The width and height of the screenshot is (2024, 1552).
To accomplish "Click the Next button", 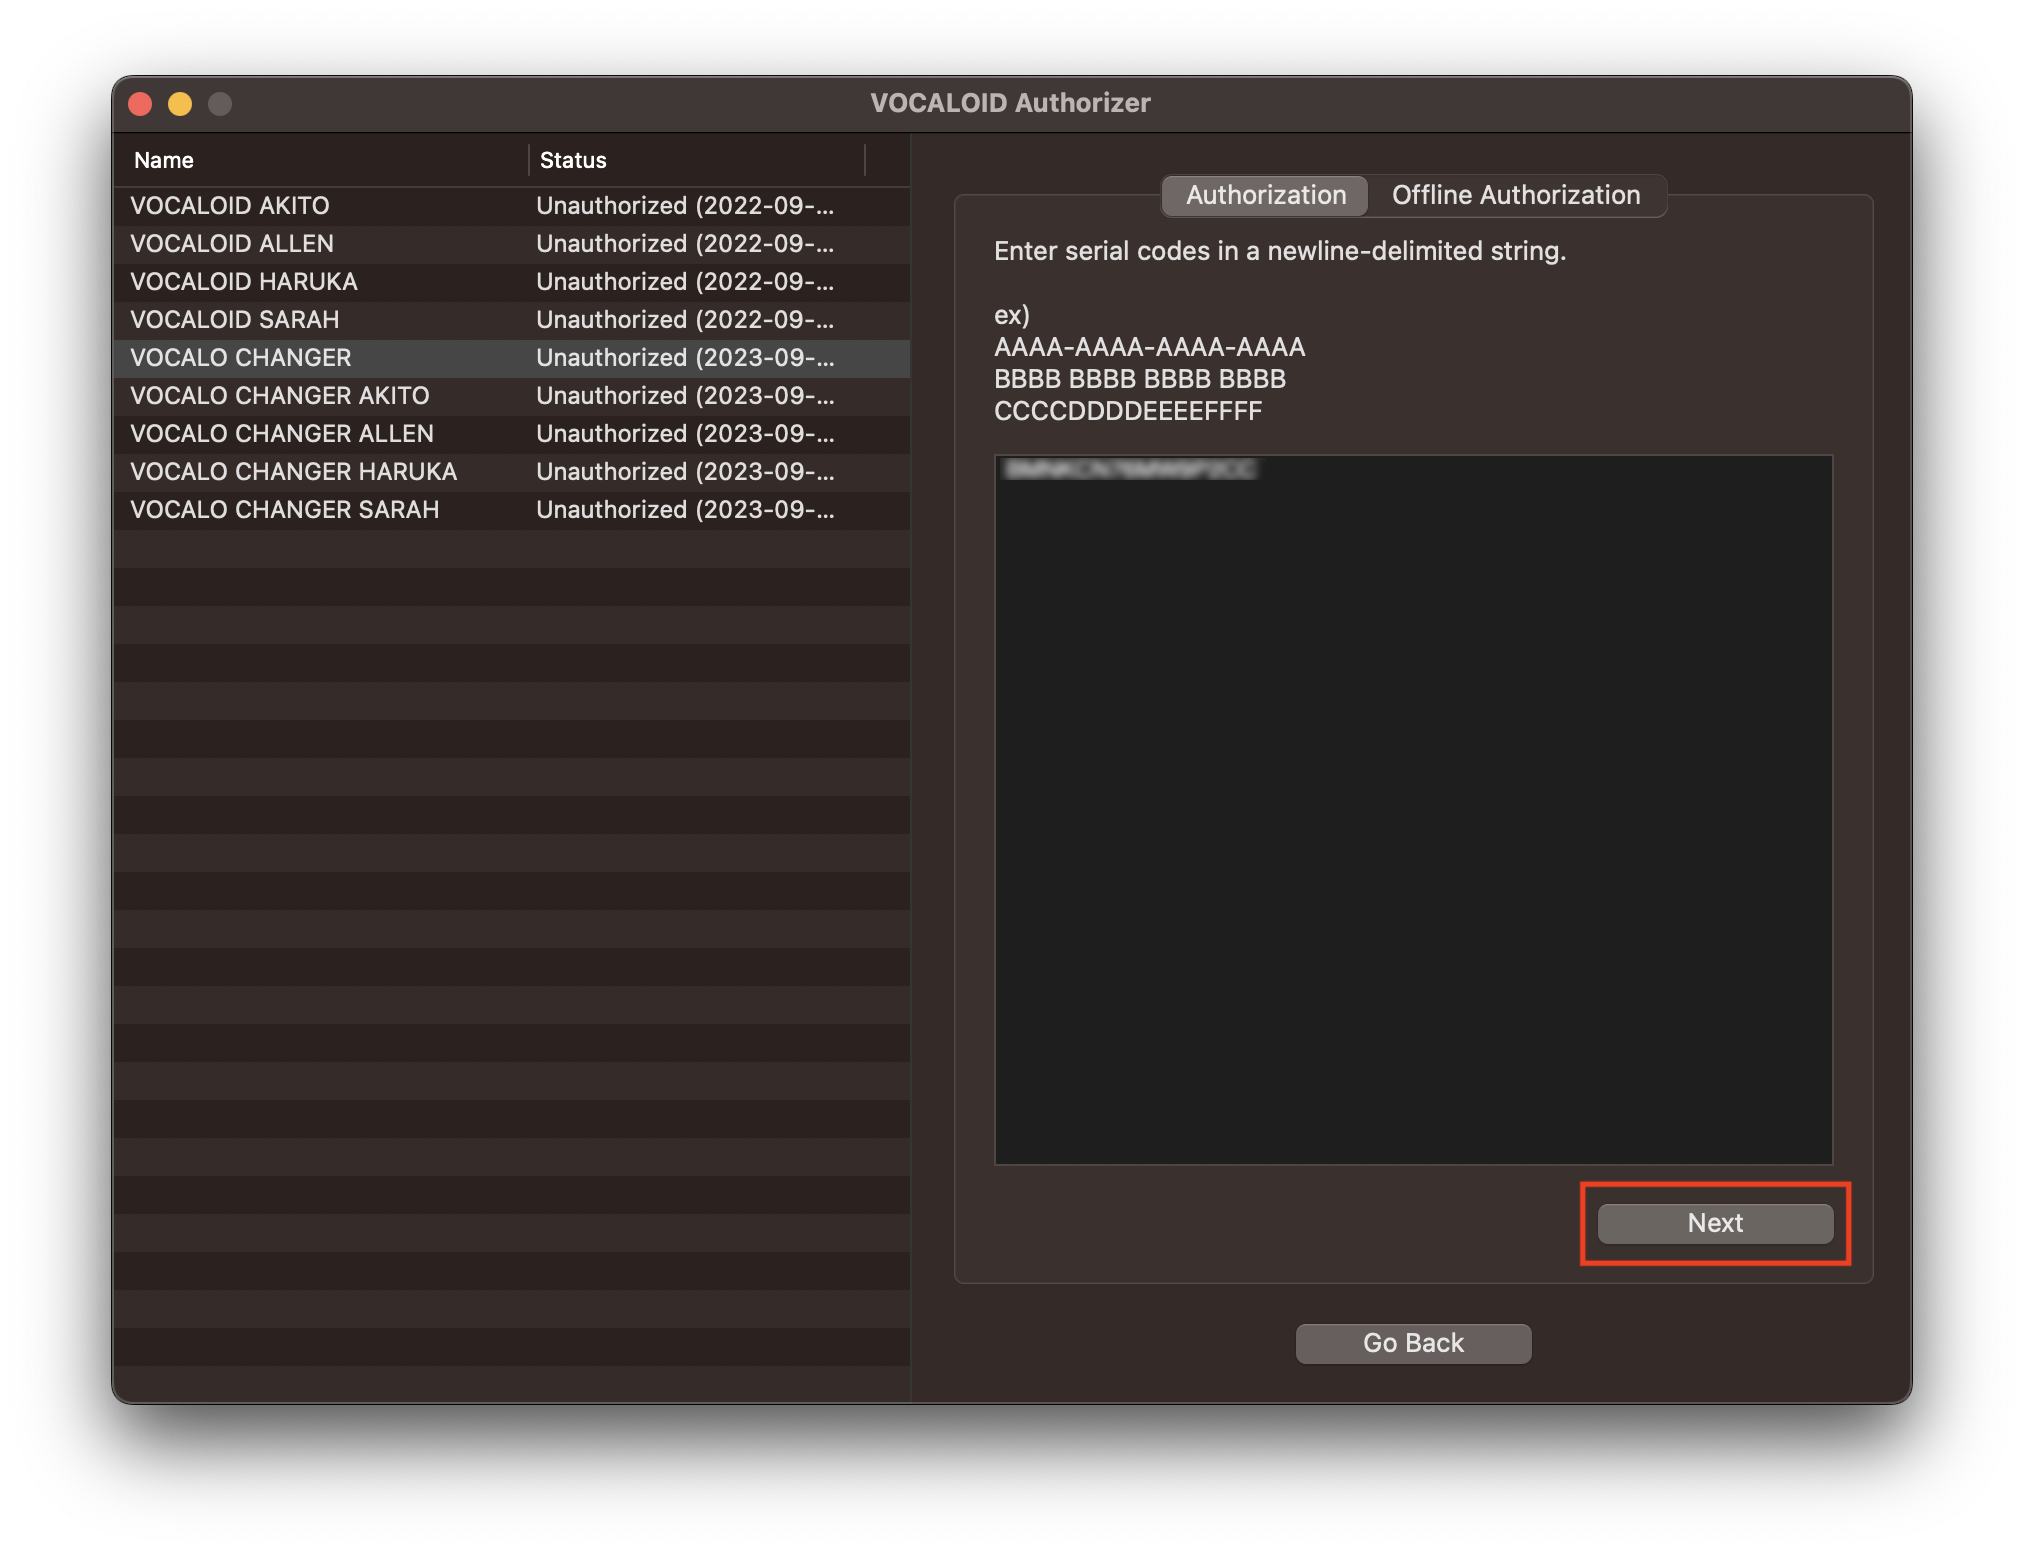I will [x=1714, y=1222].
